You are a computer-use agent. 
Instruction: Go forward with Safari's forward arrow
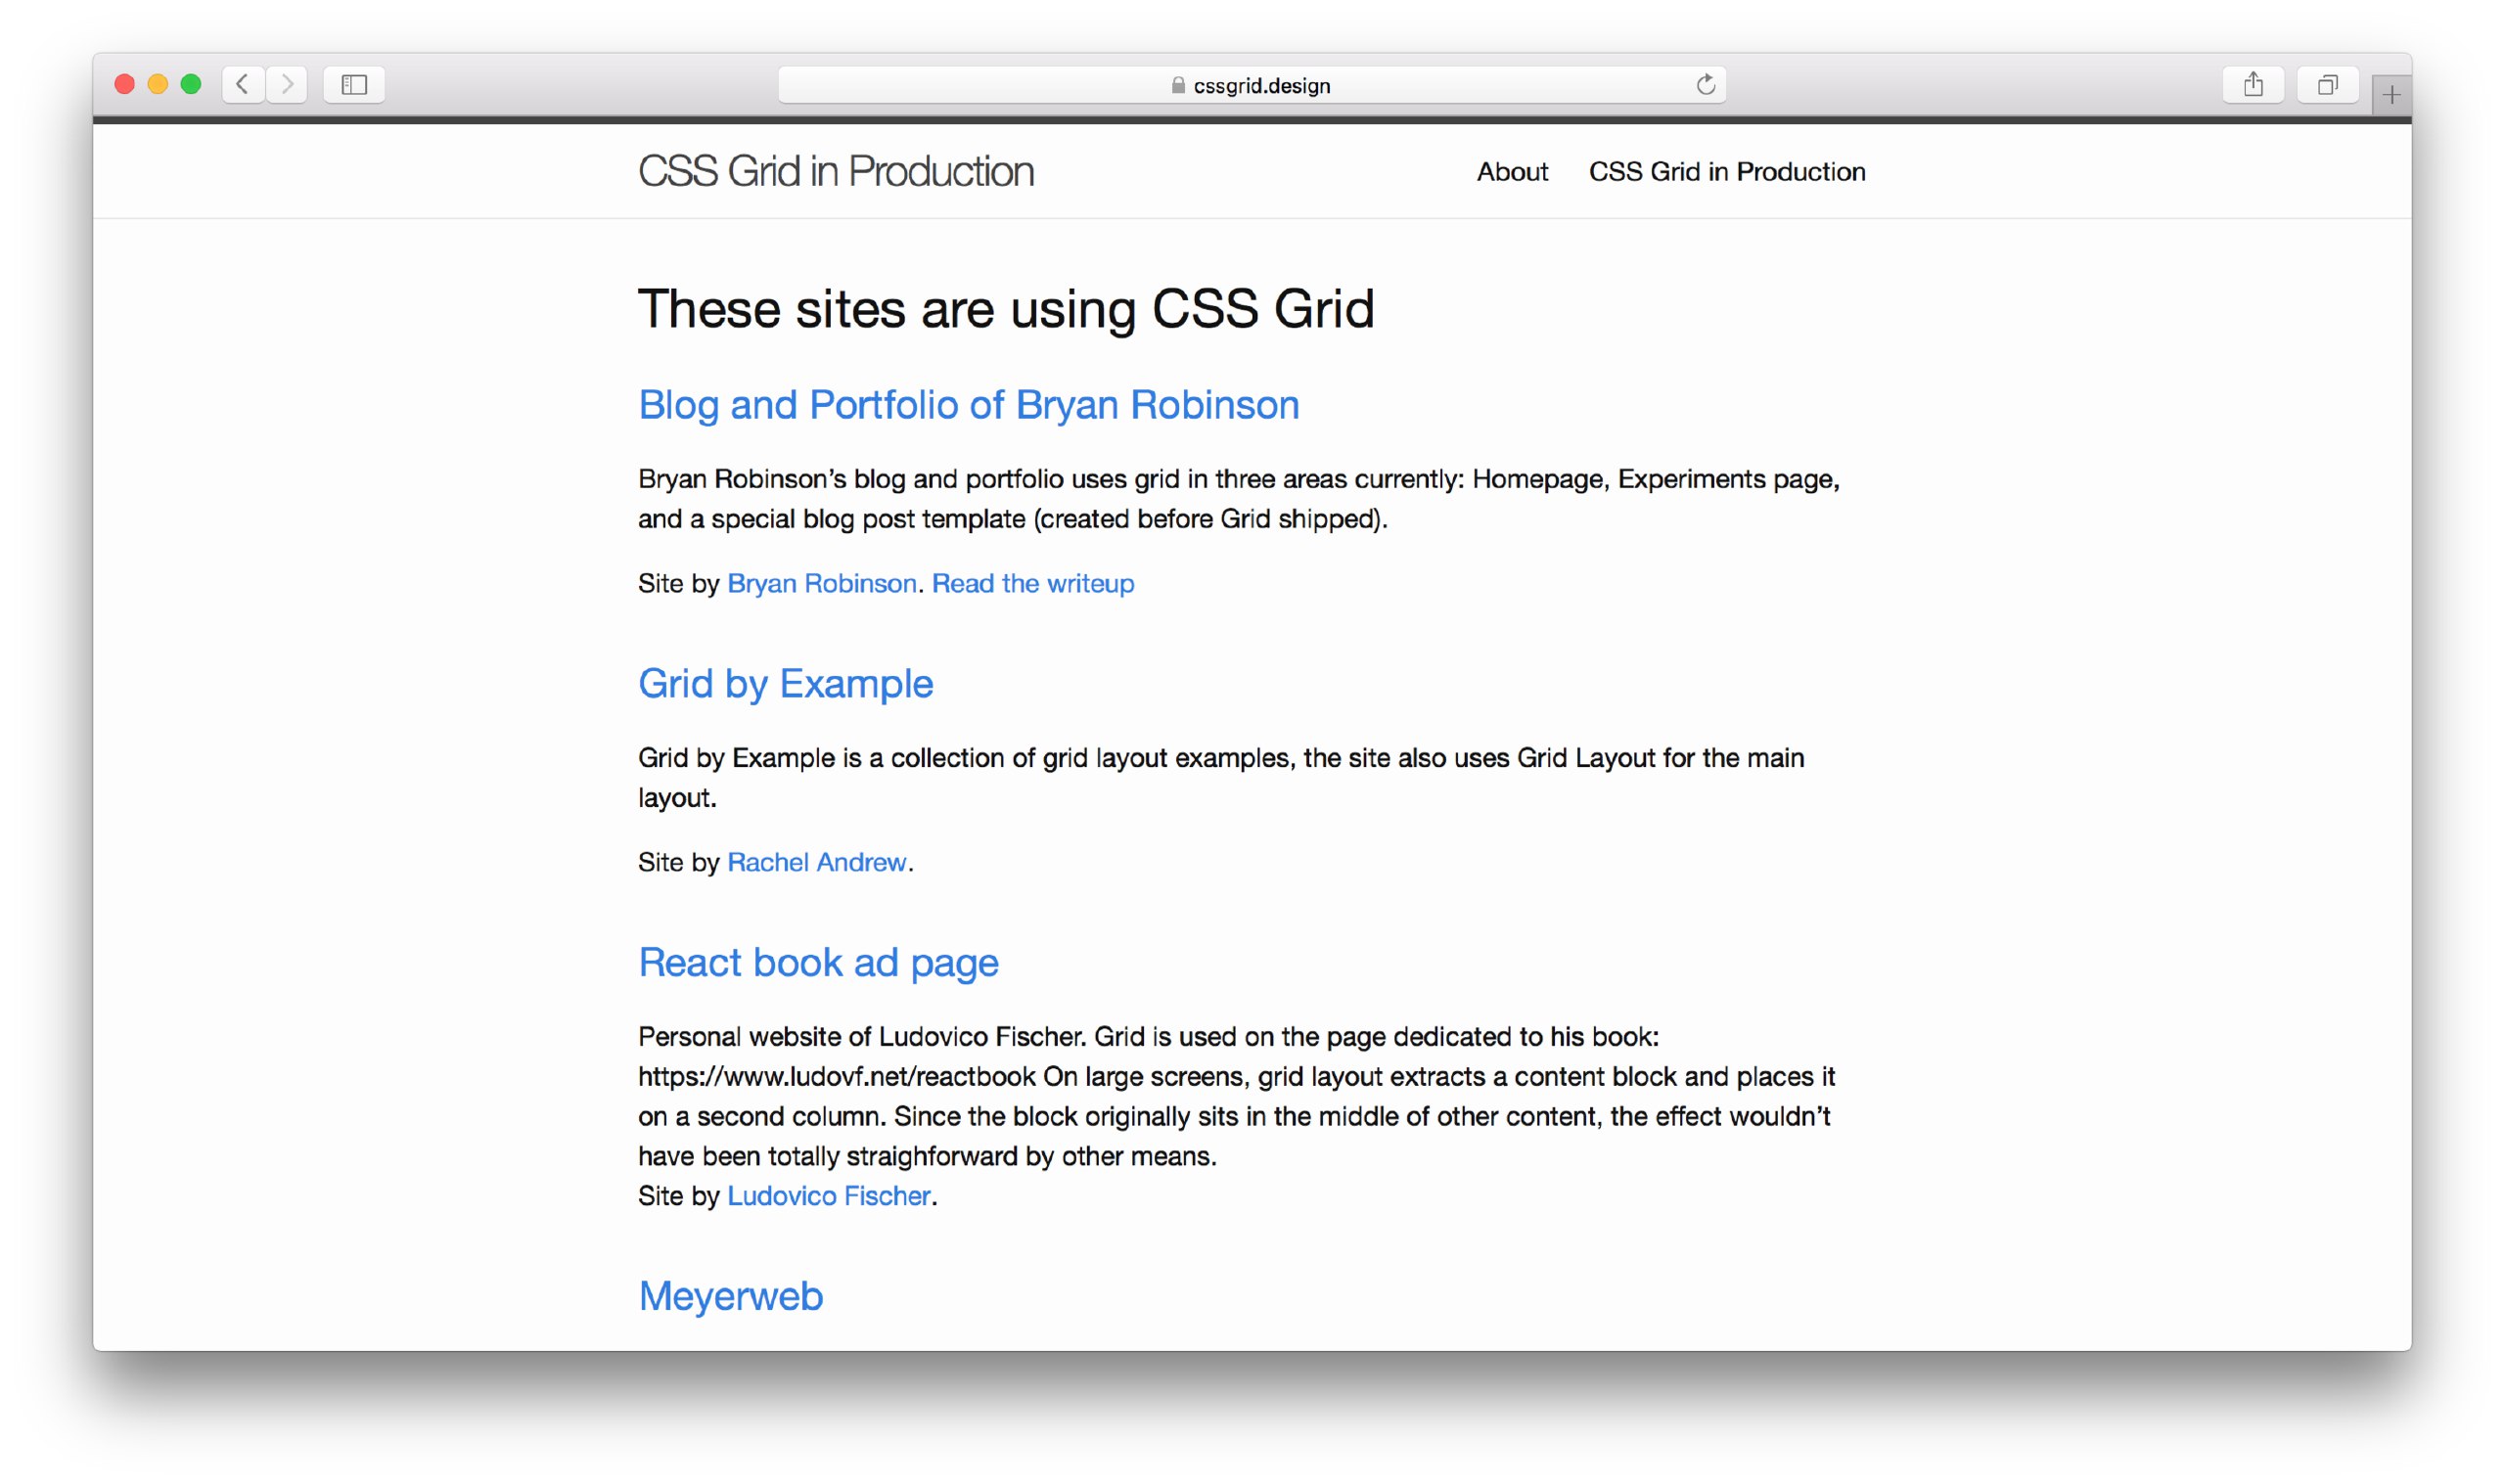click(x=287, y=84)
